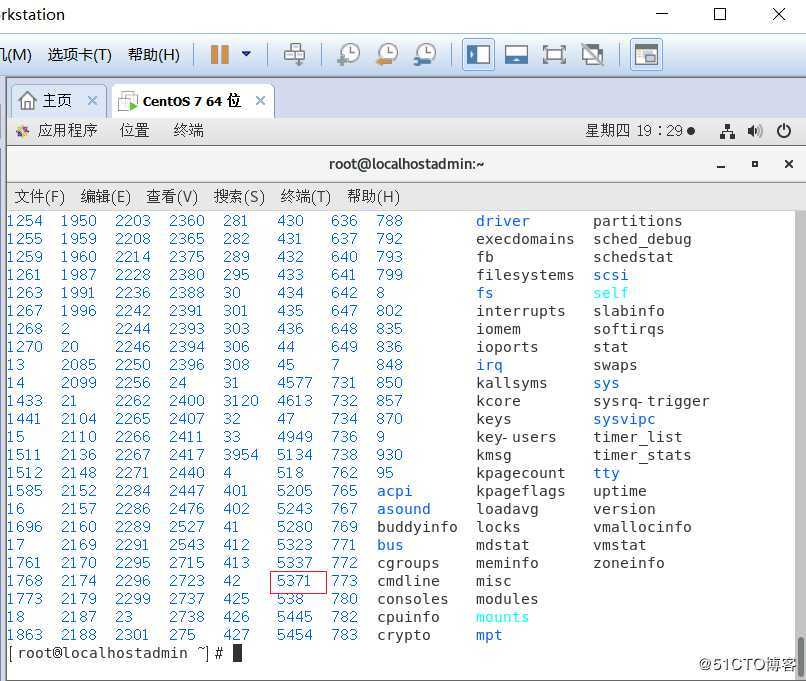The width and height of the screenshot is (806, 681).
Task: Click the cyan 'self' entry
Action: point(611,293)
